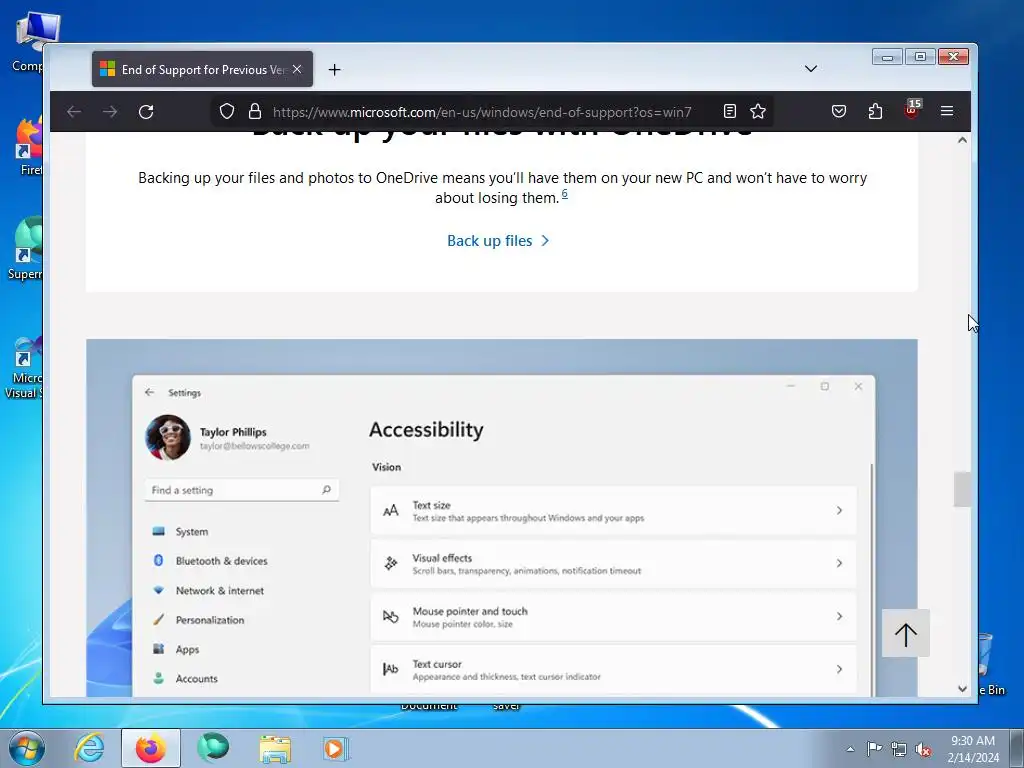This screenshot has width=1024, height=768.
Task: Open uBlock extension with 15 badge
Action: (x=912, y=110)
